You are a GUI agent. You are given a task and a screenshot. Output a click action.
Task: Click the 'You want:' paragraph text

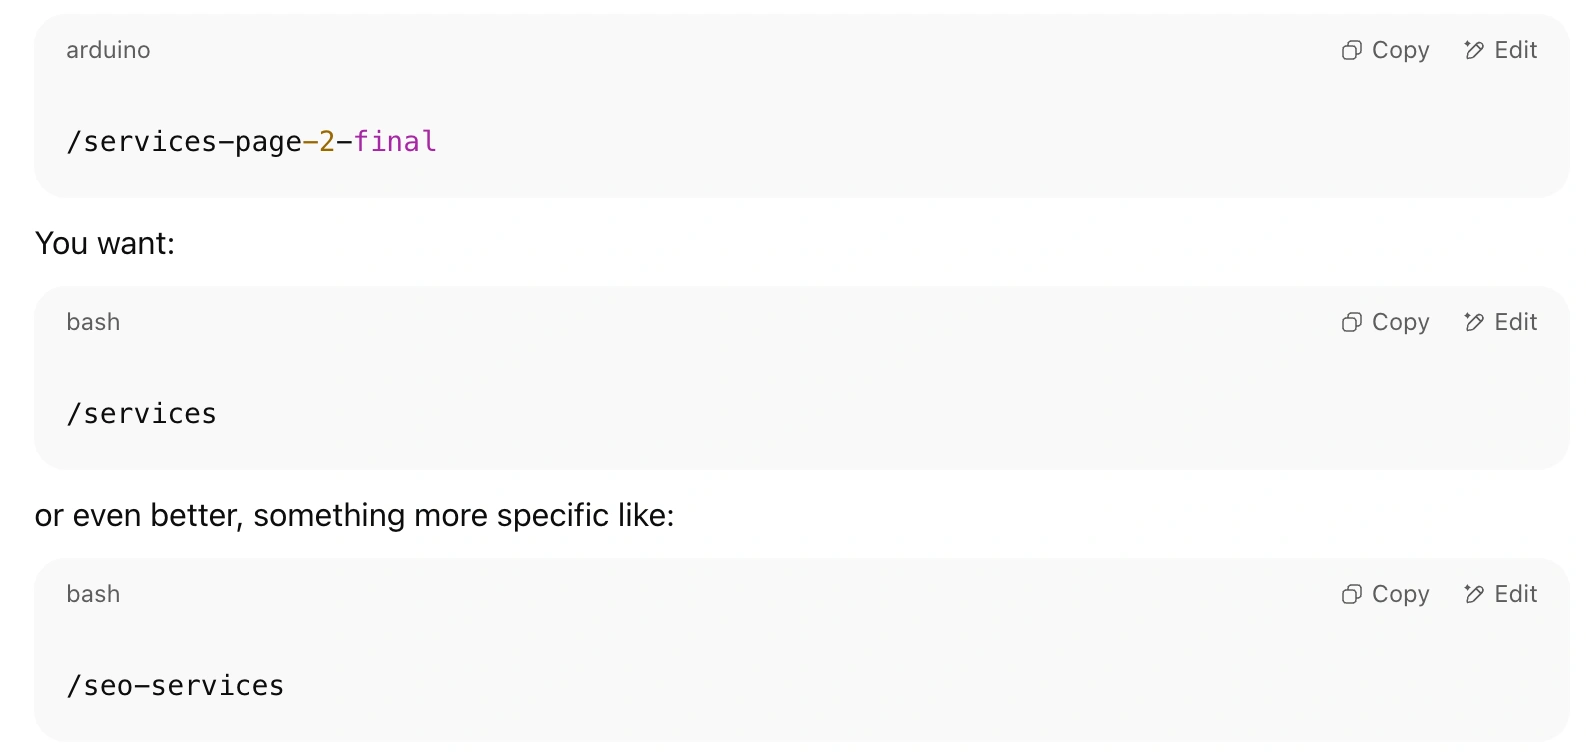click(105, 243)
